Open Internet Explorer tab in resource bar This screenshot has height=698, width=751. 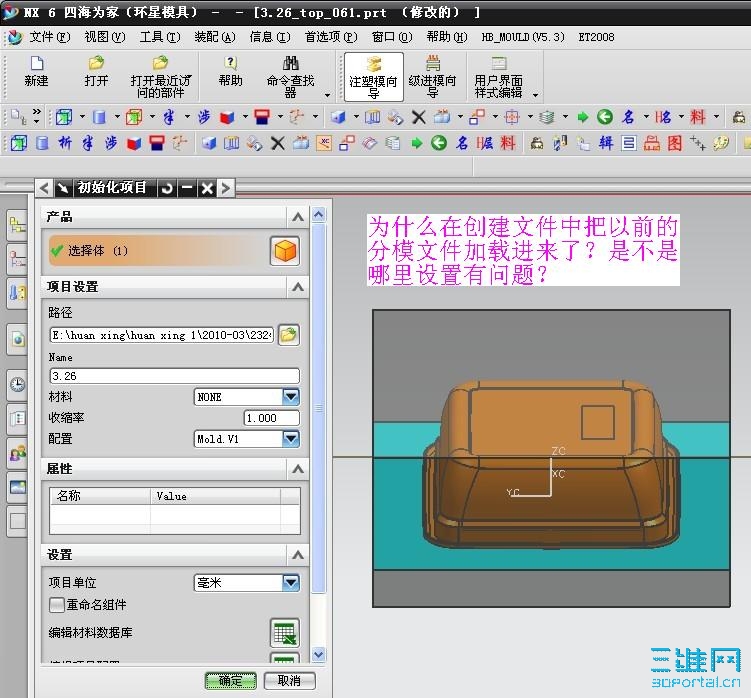coord(18,339)
